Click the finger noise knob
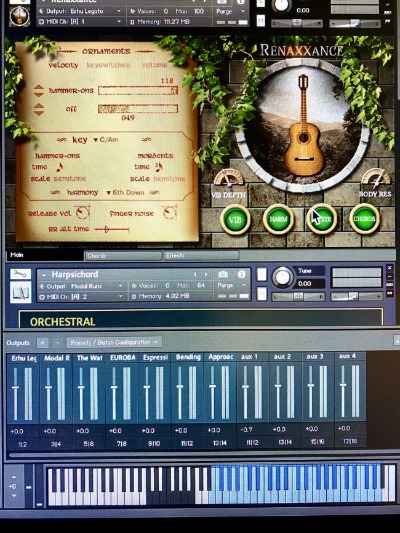Image resolution: width=400 pixels, height=533 pixels. click(x=169, y=213)
